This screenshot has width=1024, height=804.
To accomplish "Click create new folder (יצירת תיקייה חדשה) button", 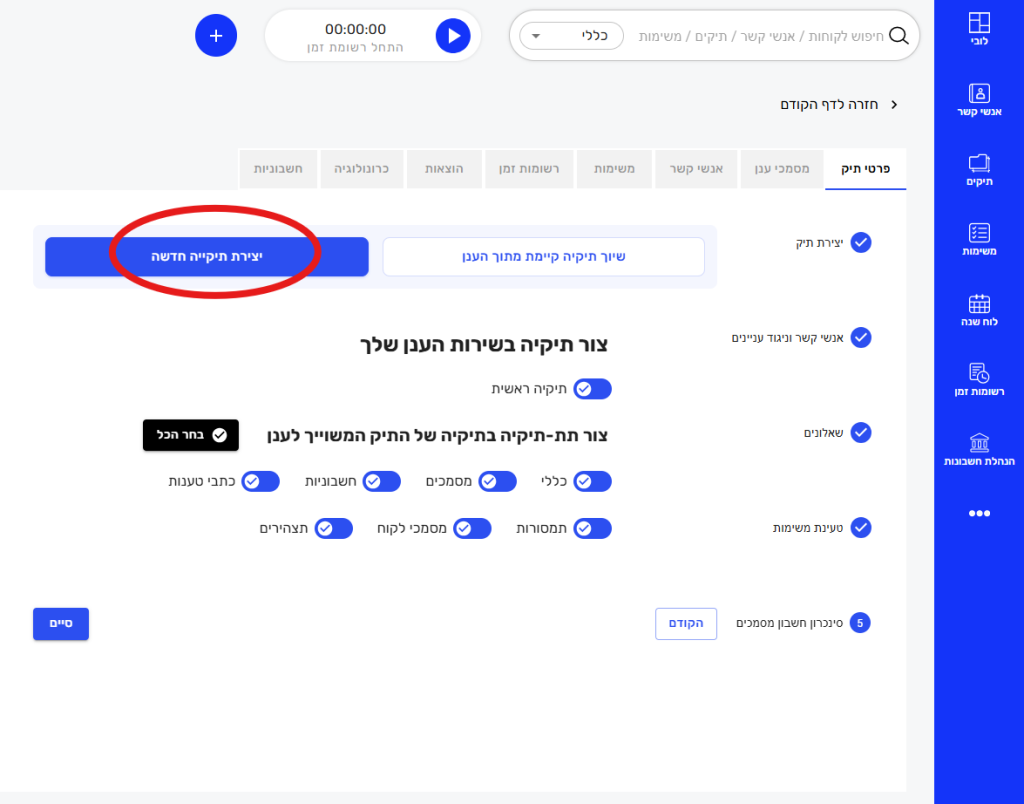I will click(207, 257).
